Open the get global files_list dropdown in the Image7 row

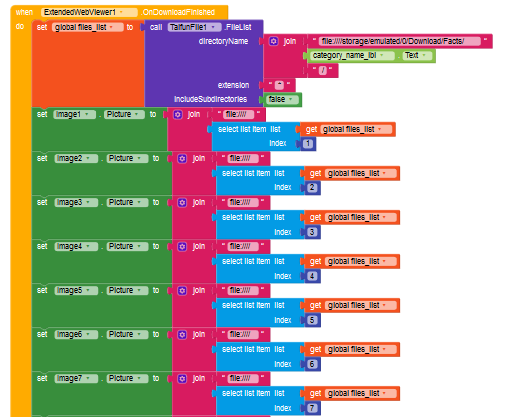361,393
